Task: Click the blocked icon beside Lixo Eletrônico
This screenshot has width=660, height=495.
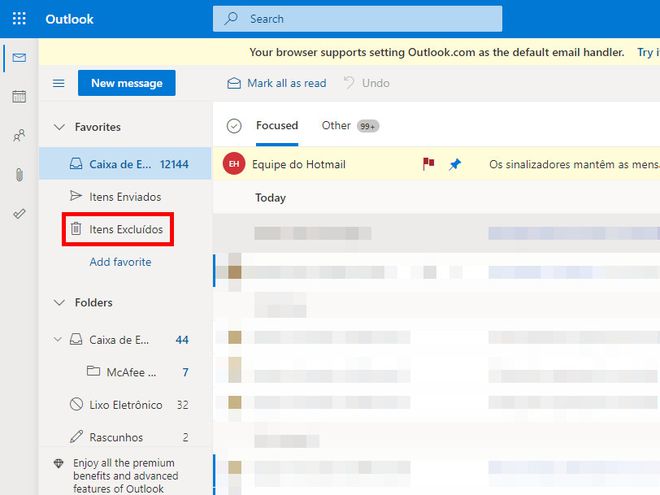Action: coord(76,404)
